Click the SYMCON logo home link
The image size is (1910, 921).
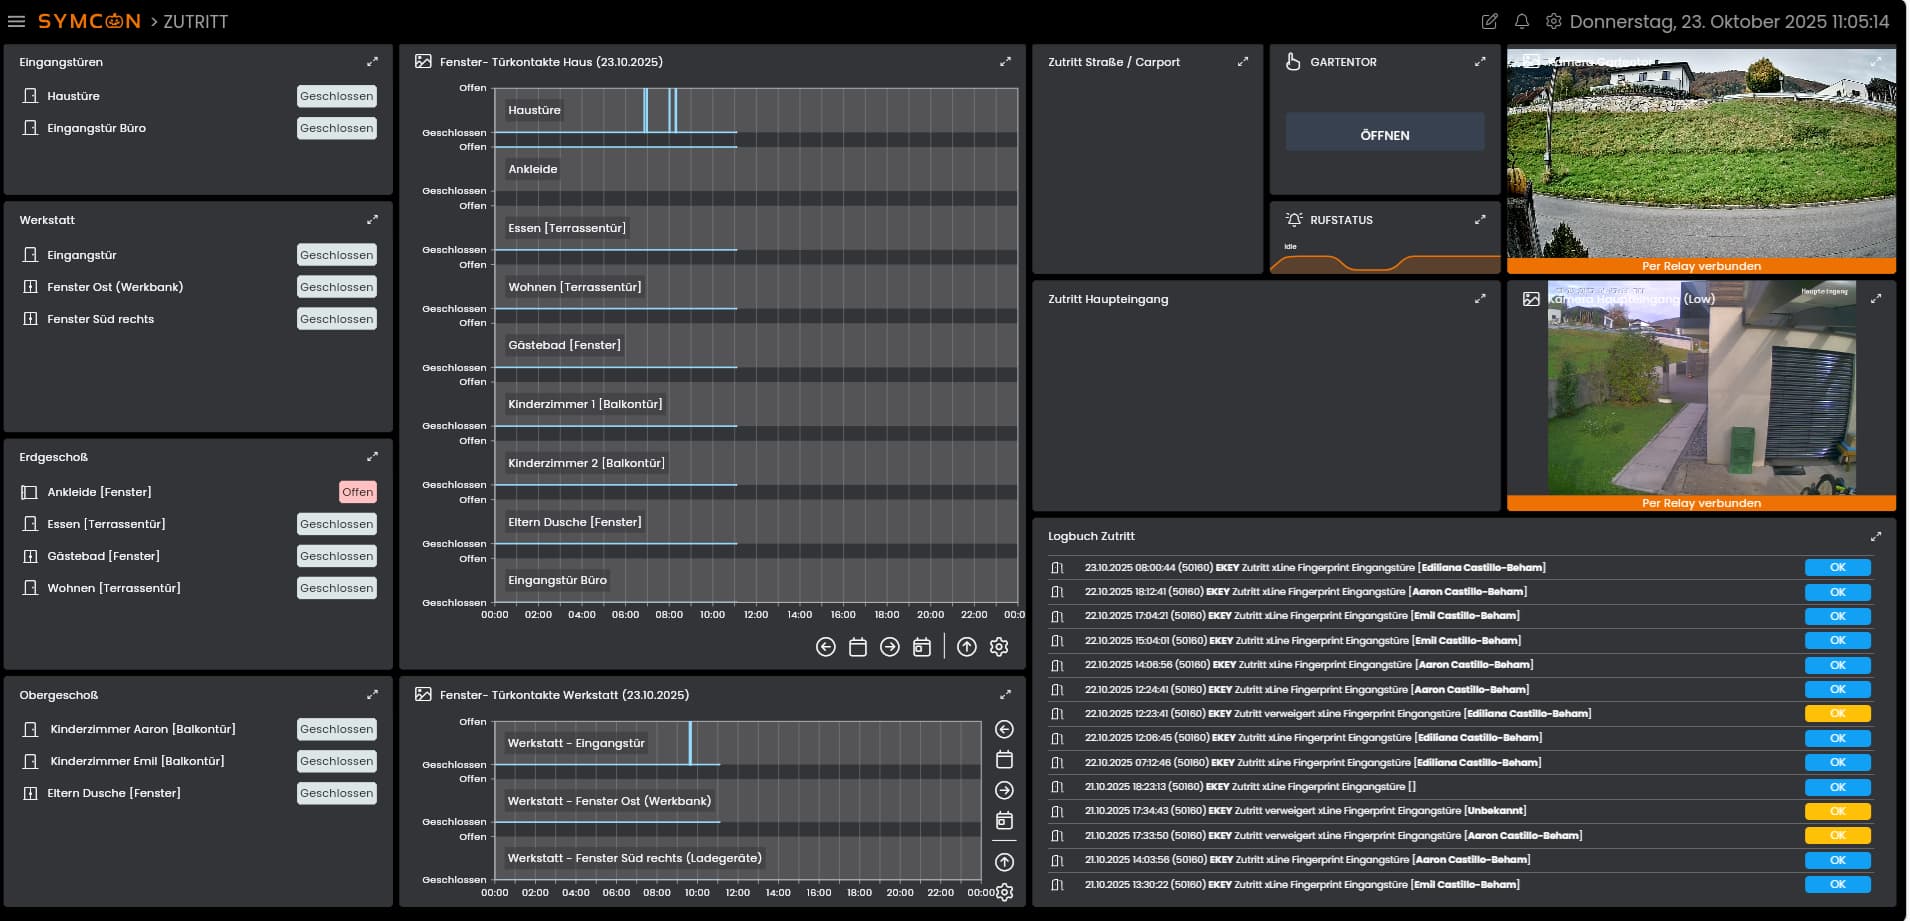89,21
